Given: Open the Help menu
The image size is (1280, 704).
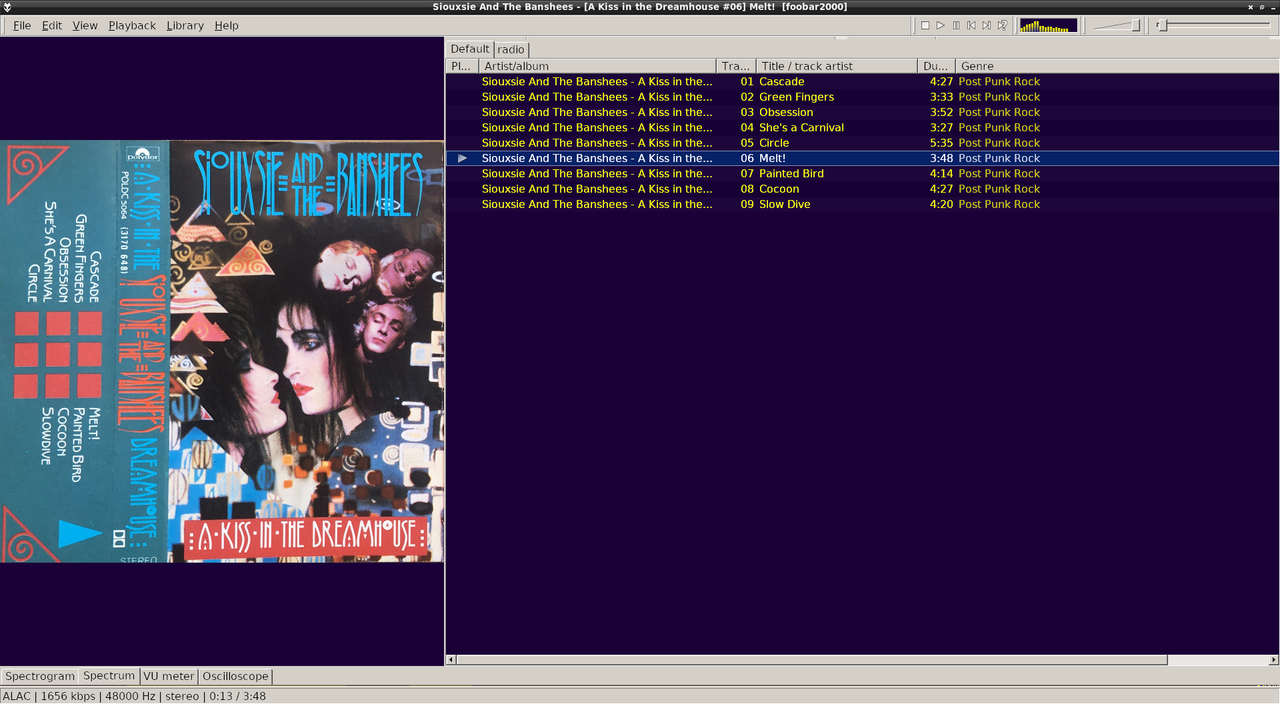Looking at the screenshot, I should (226, 25).
